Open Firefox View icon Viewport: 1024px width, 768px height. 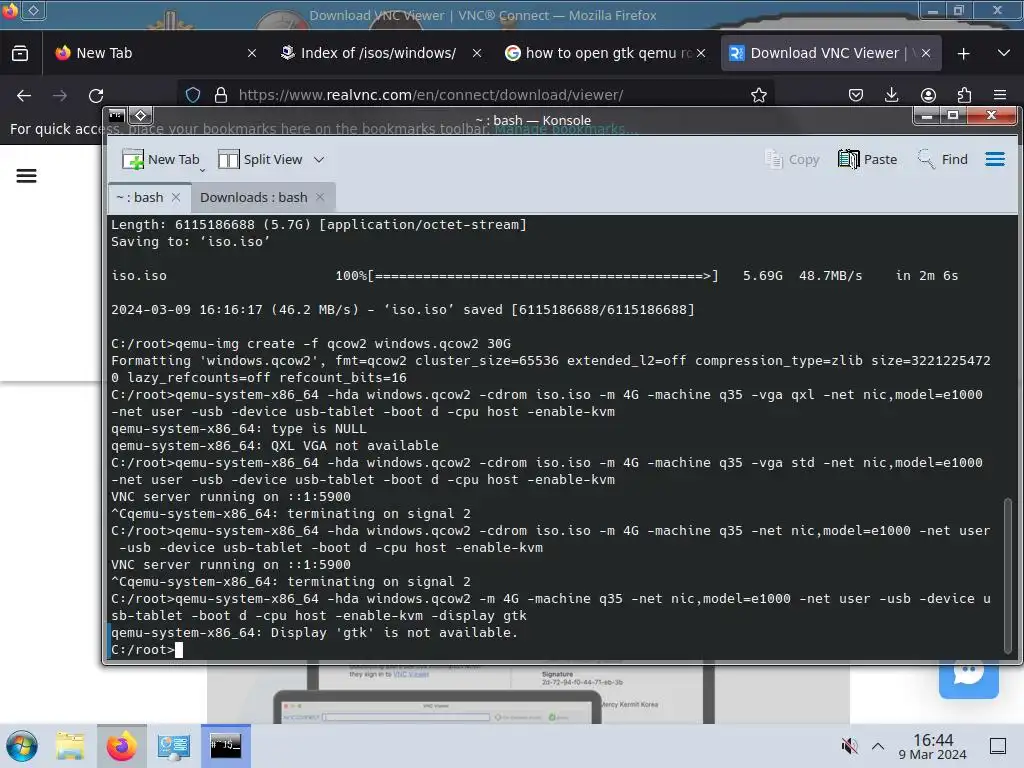20,54
